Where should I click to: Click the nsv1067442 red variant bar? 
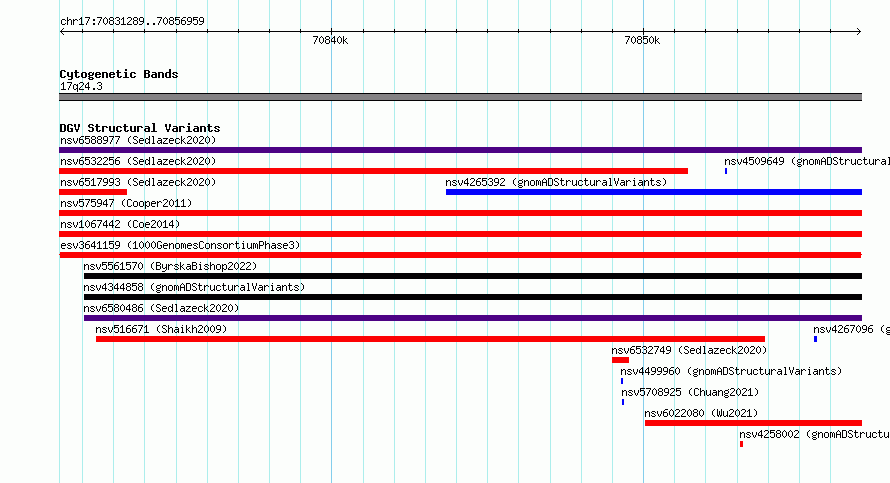[x=460, y=234]
